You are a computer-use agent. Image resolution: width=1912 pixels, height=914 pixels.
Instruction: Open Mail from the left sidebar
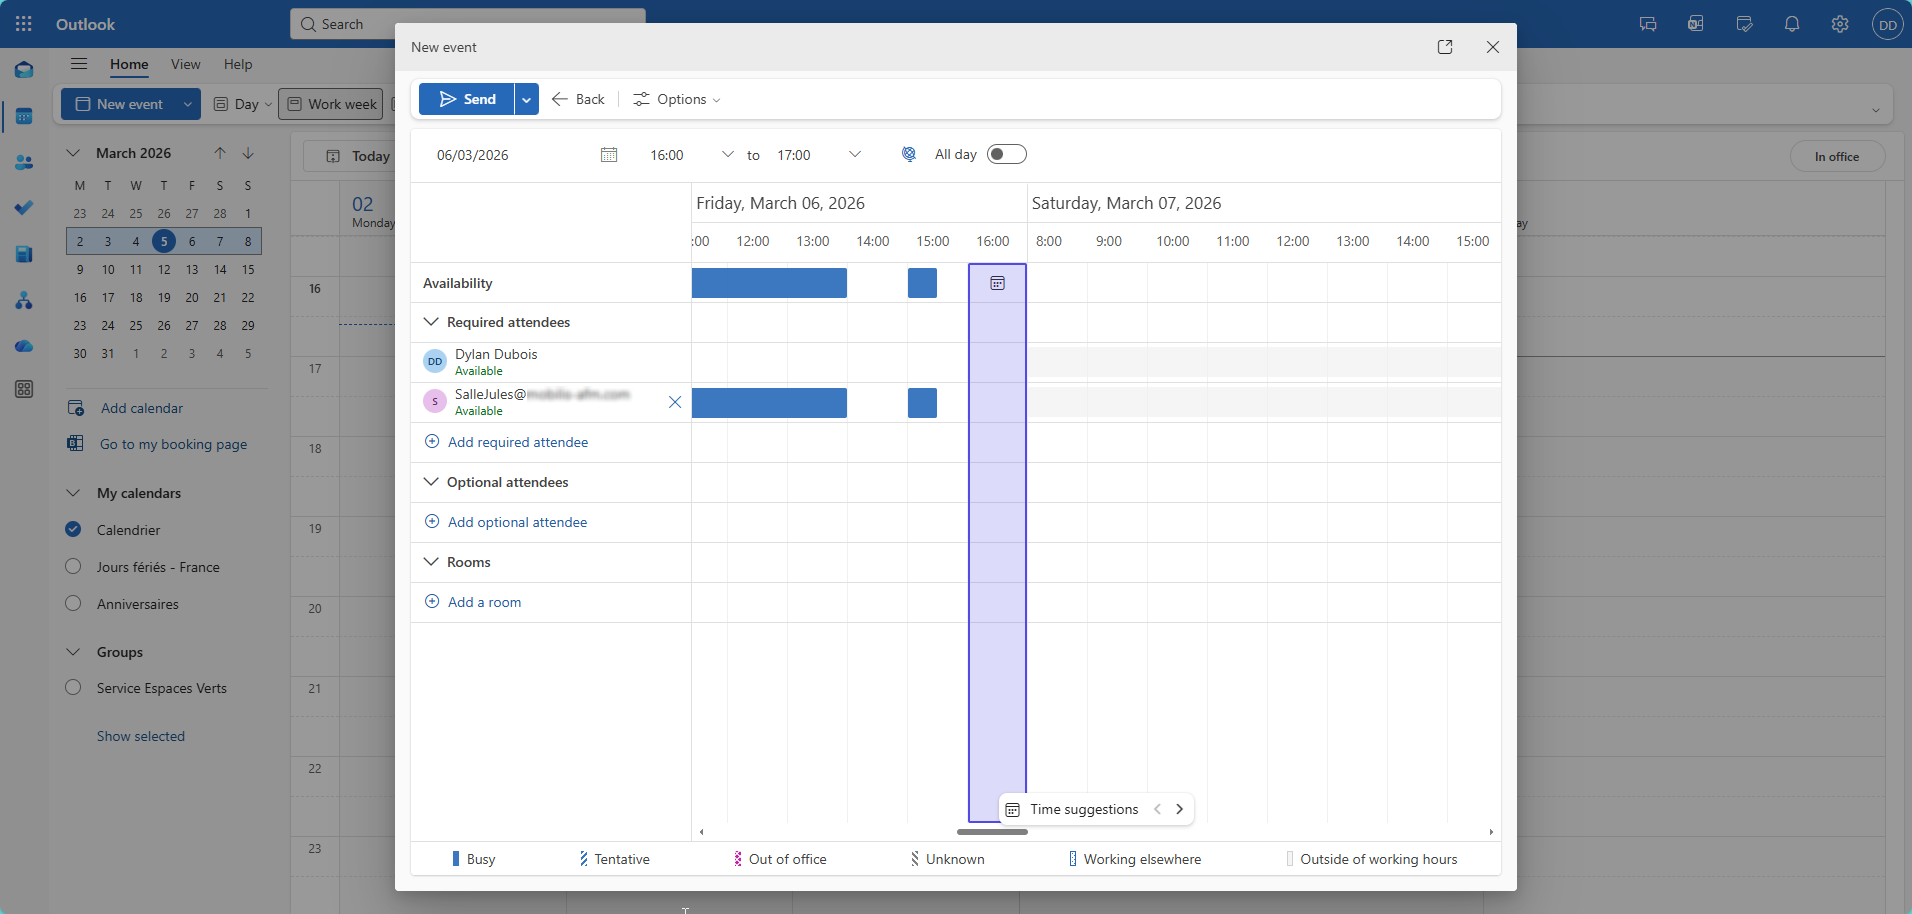tap(24, 70)
